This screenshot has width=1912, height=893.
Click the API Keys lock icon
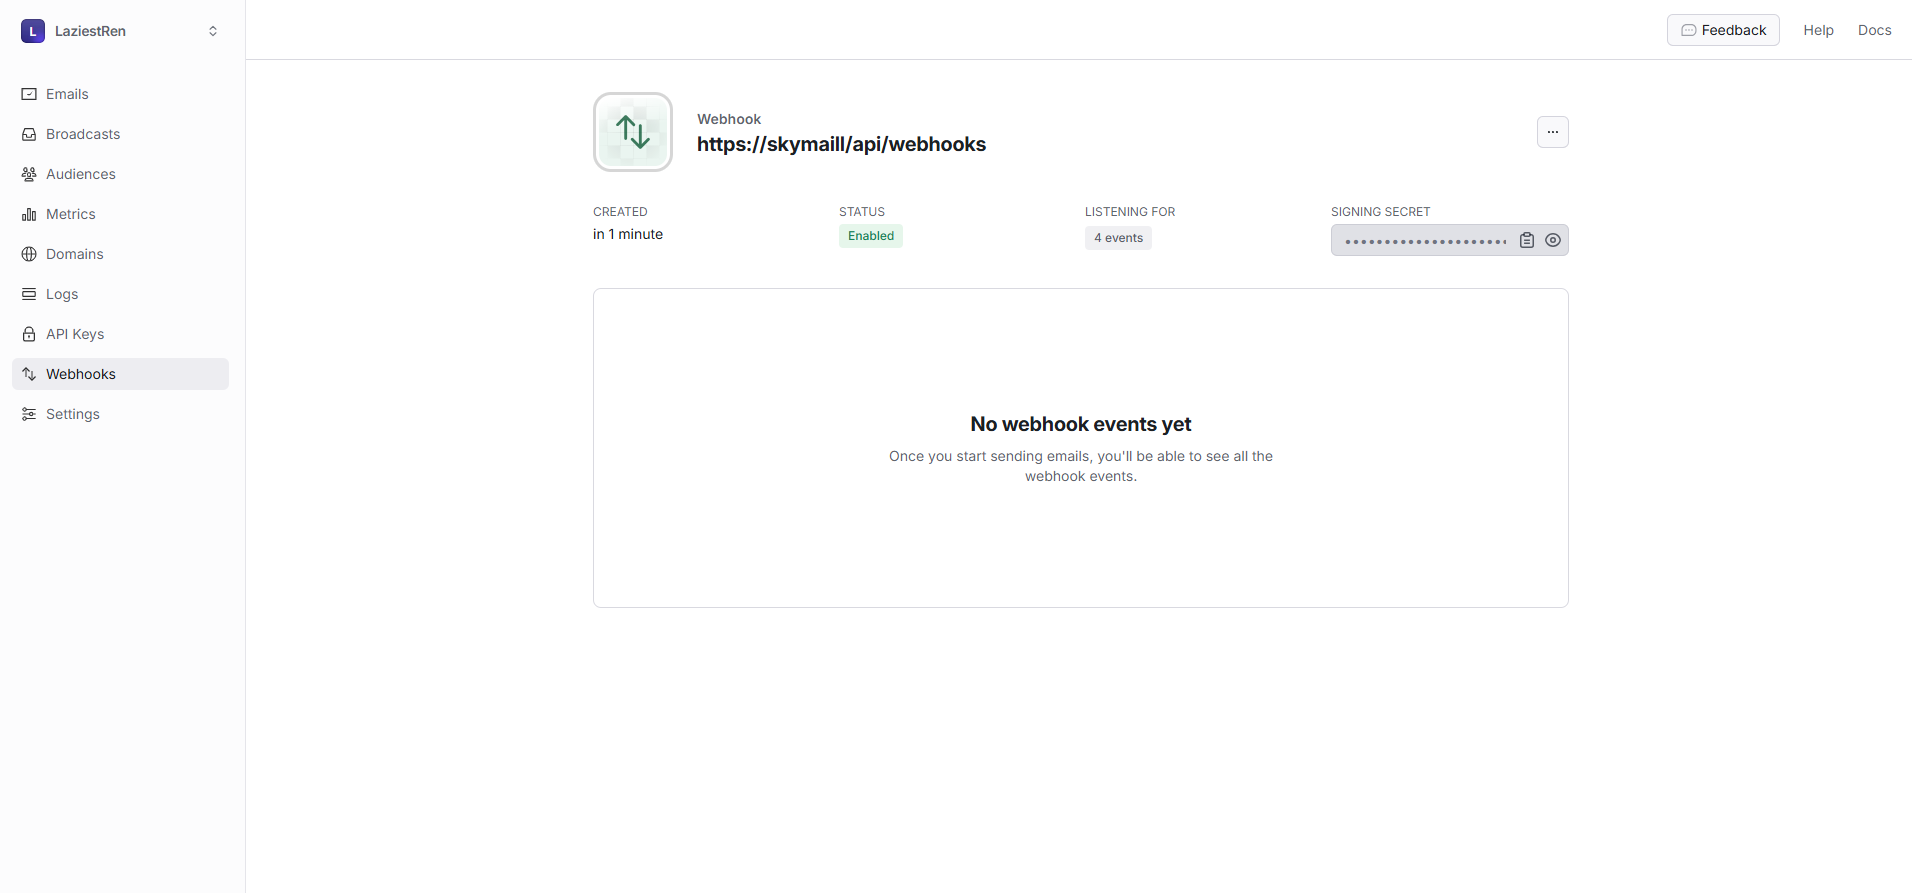(29, 334)
